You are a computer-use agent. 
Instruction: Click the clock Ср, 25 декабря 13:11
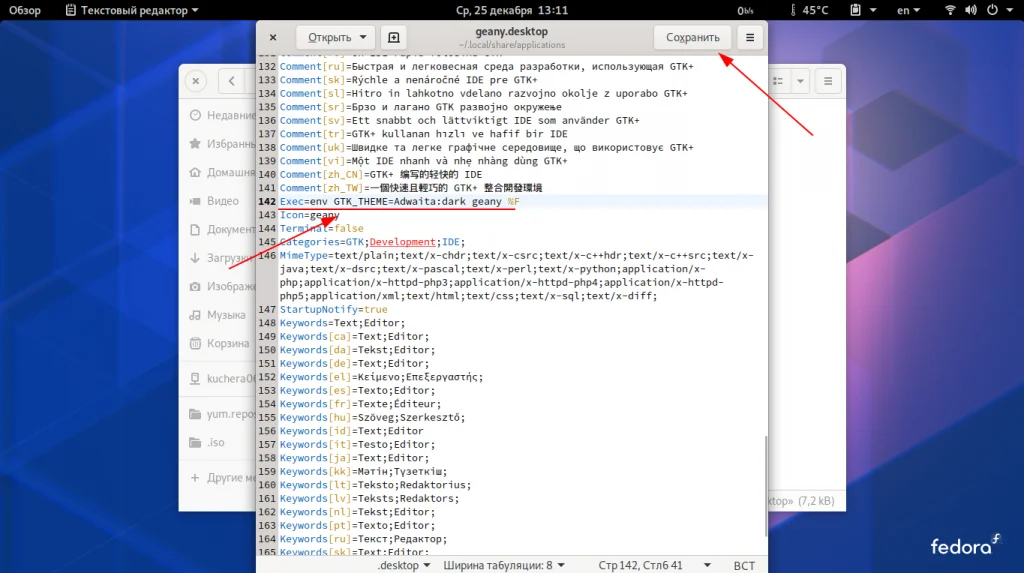pyautogui.click(x=511, y=10)
